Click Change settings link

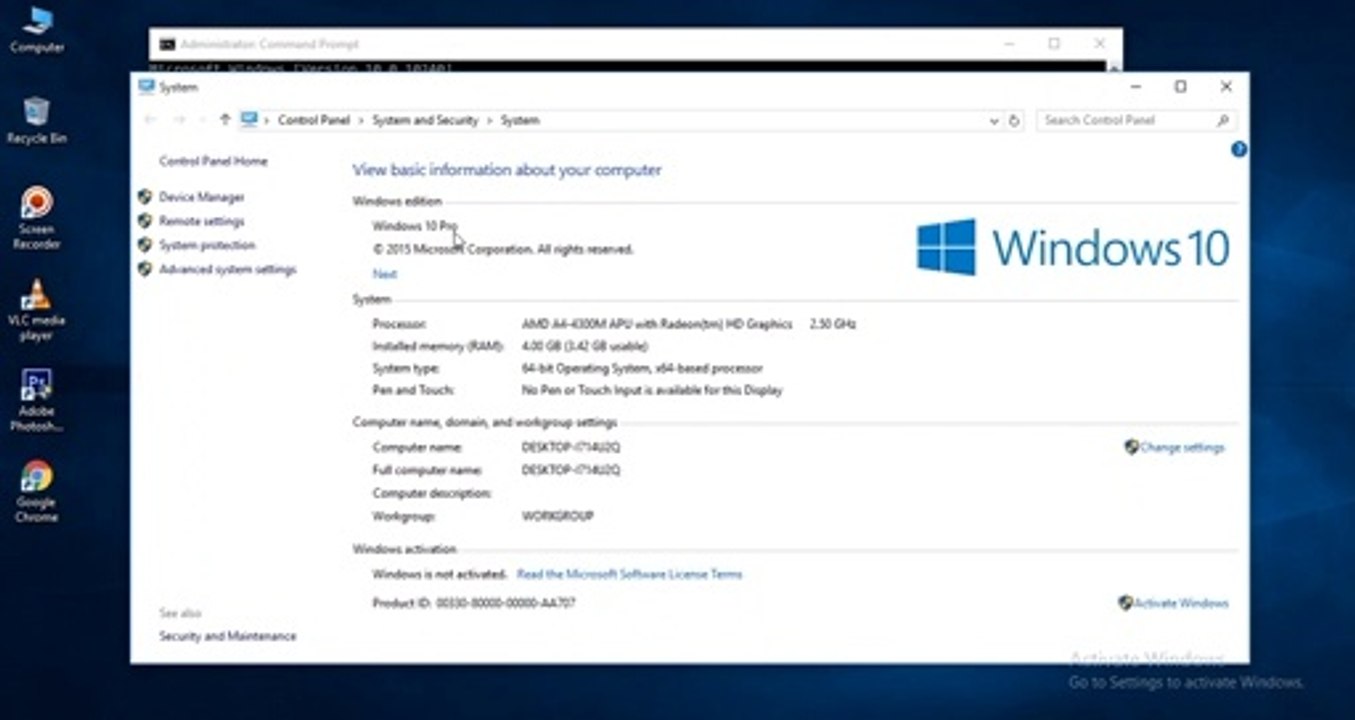tap(1182, 447)
